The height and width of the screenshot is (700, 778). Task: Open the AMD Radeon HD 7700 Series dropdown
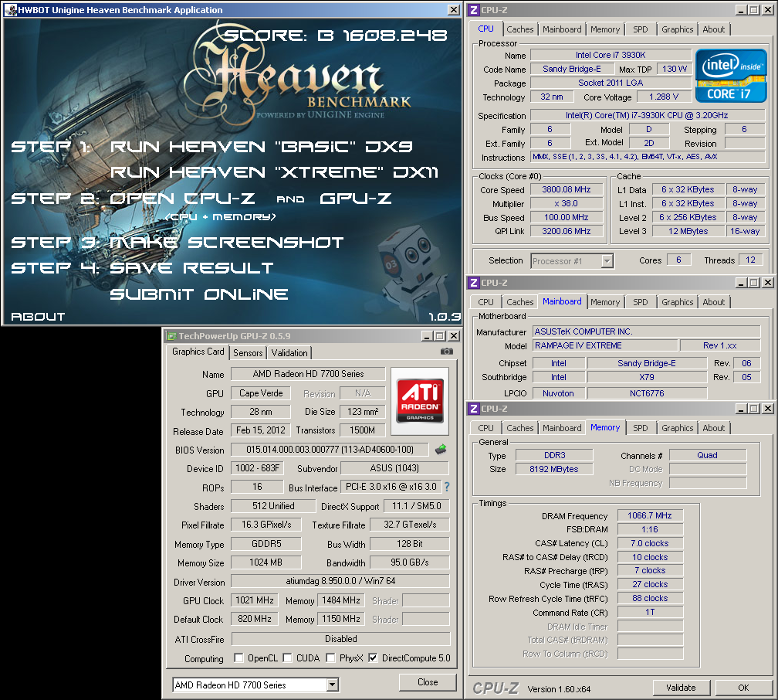(x=332, y=685)
